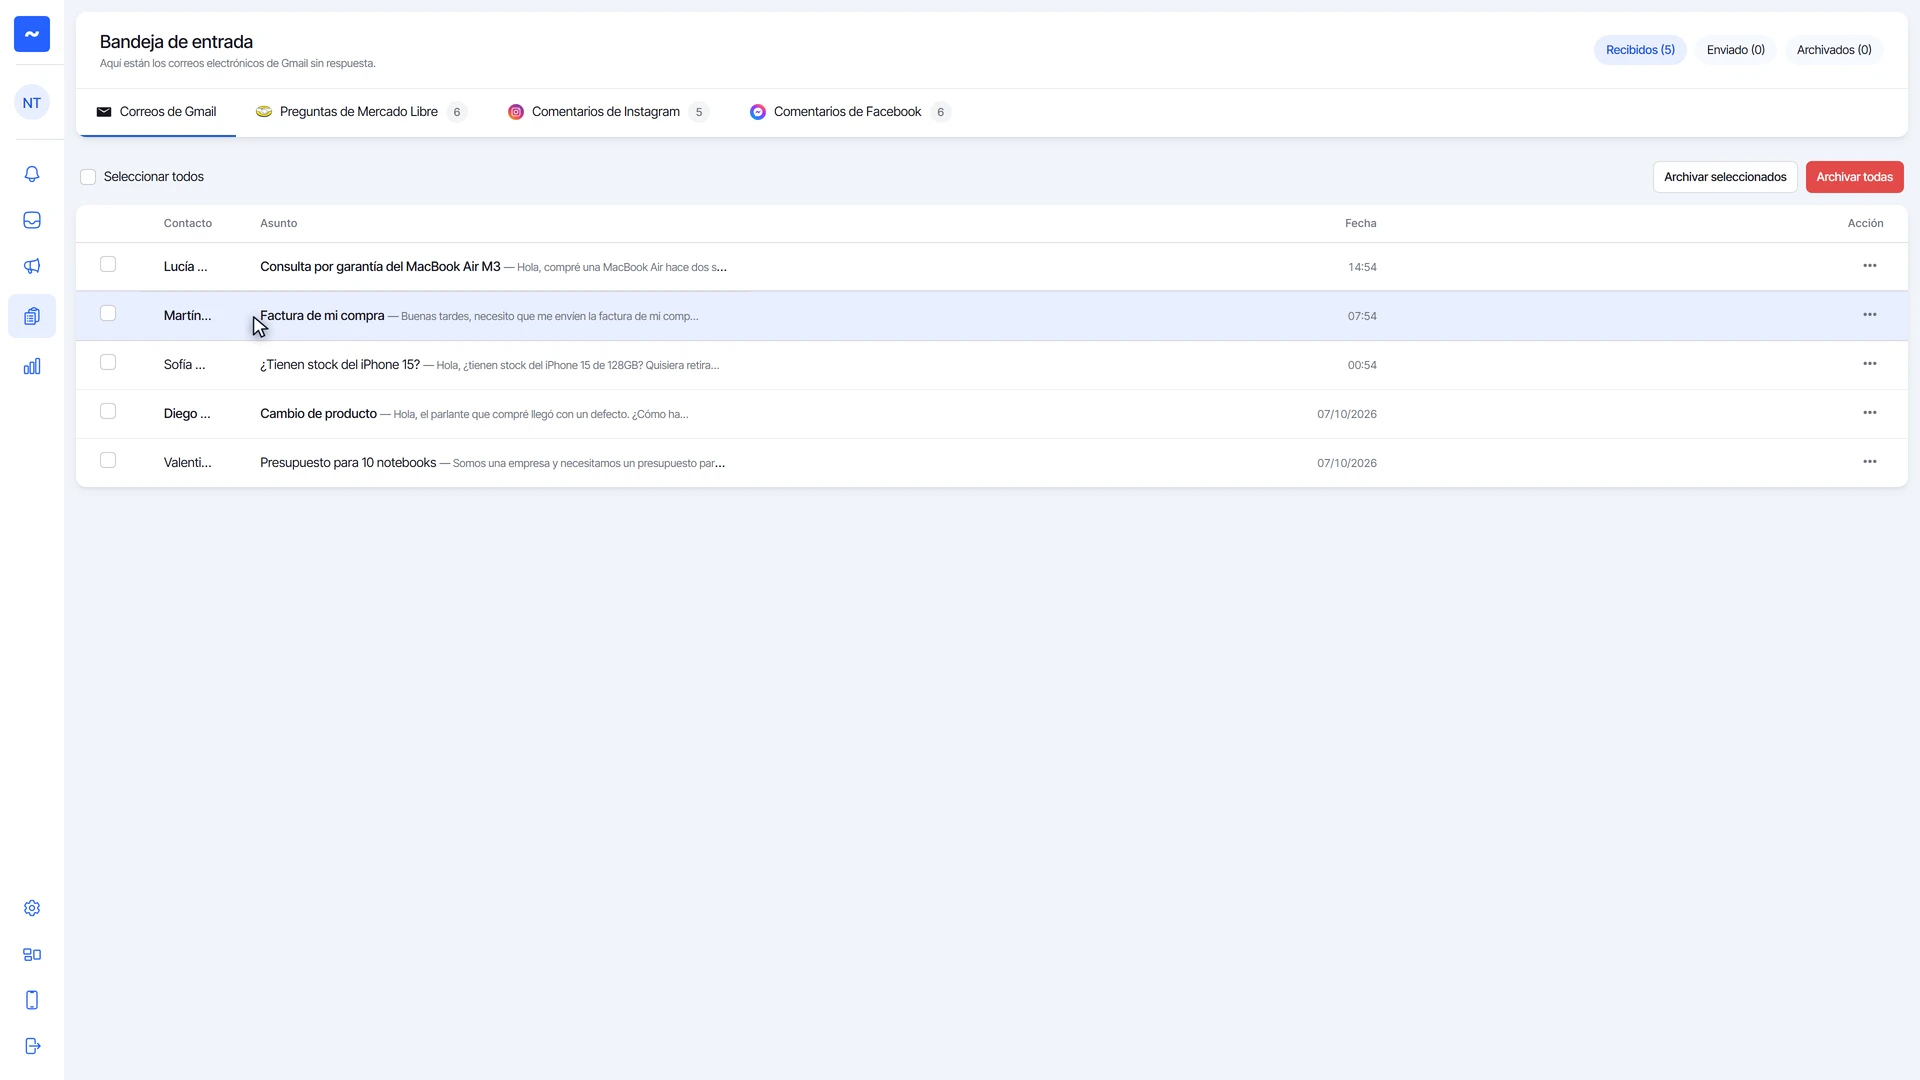Click the Archivar seleccionados button
This screenshot has height=1080, width=1920.
point(1725,177)
